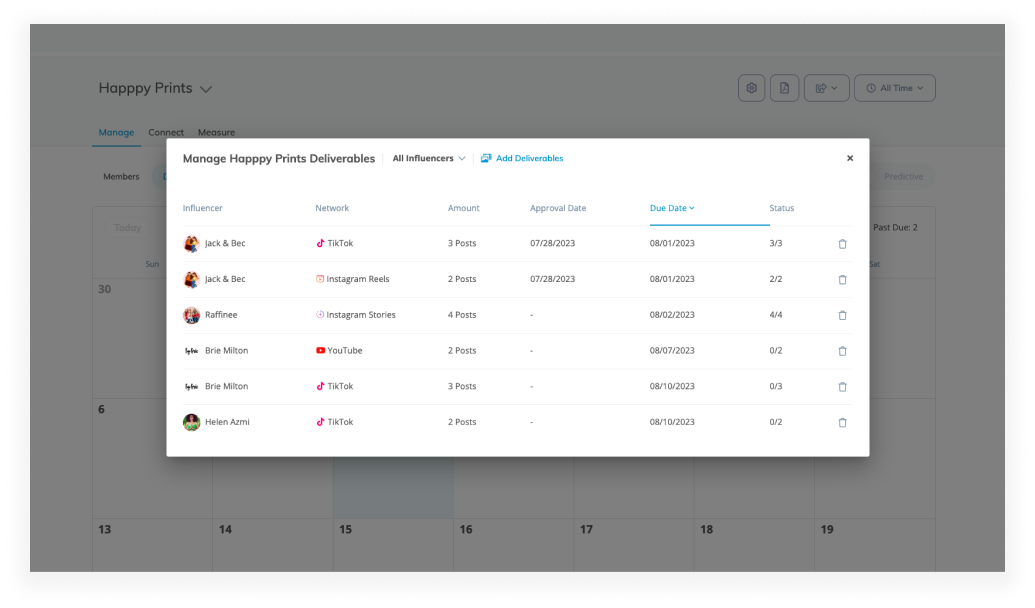This screenshot has height=608, width=1035.
Task: Delete Jack & Bec TikTok deliverable
Action: click(842, 244)
